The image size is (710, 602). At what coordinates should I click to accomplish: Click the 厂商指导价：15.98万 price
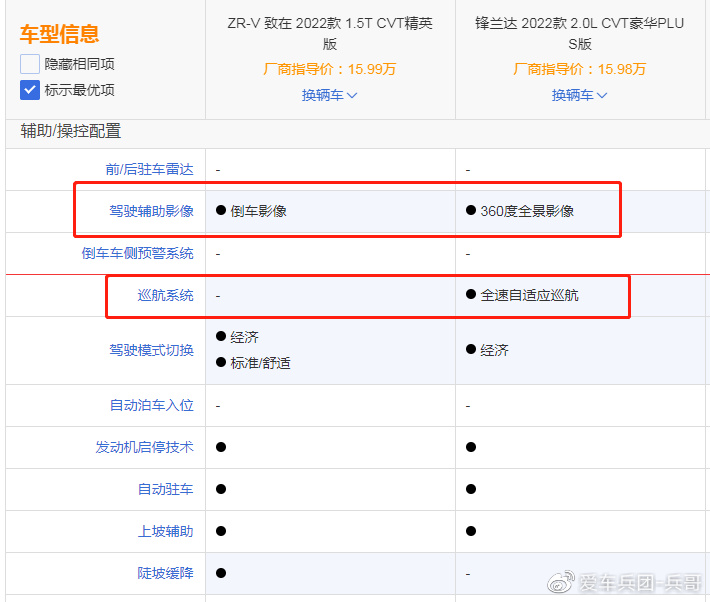[580, 69]
